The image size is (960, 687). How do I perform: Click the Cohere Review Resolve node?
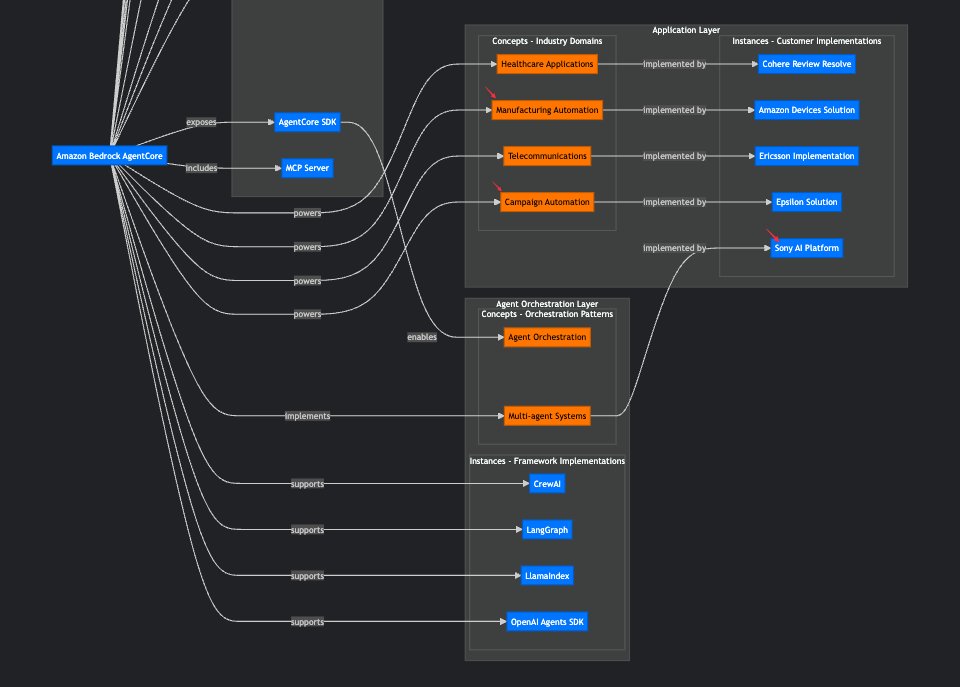806,64
